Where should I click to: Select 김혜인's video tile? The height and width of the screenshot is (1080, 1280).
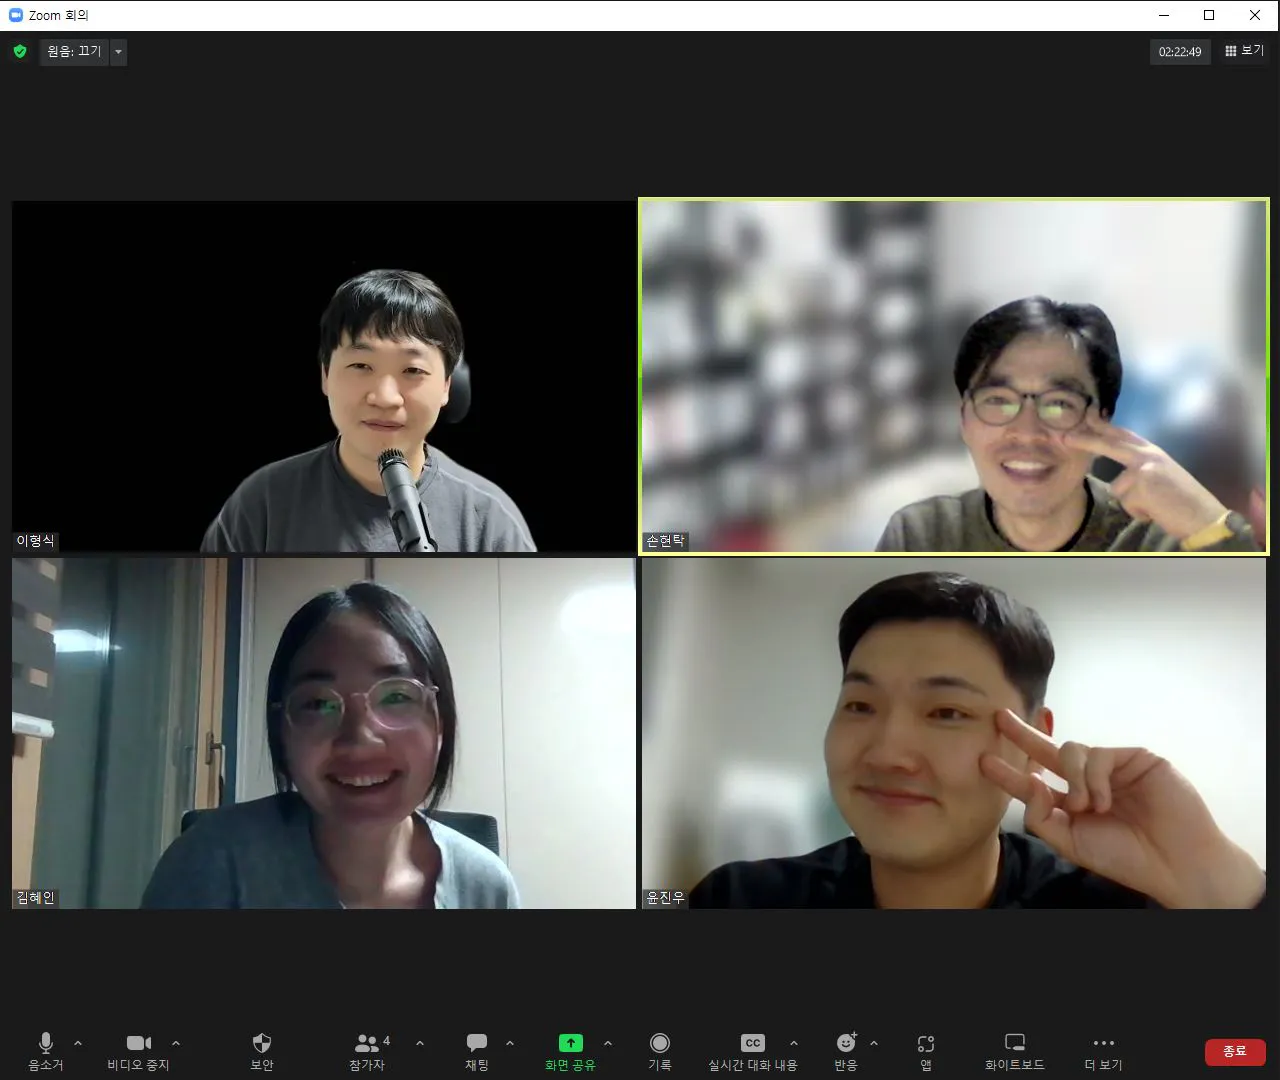click(323, 733)
